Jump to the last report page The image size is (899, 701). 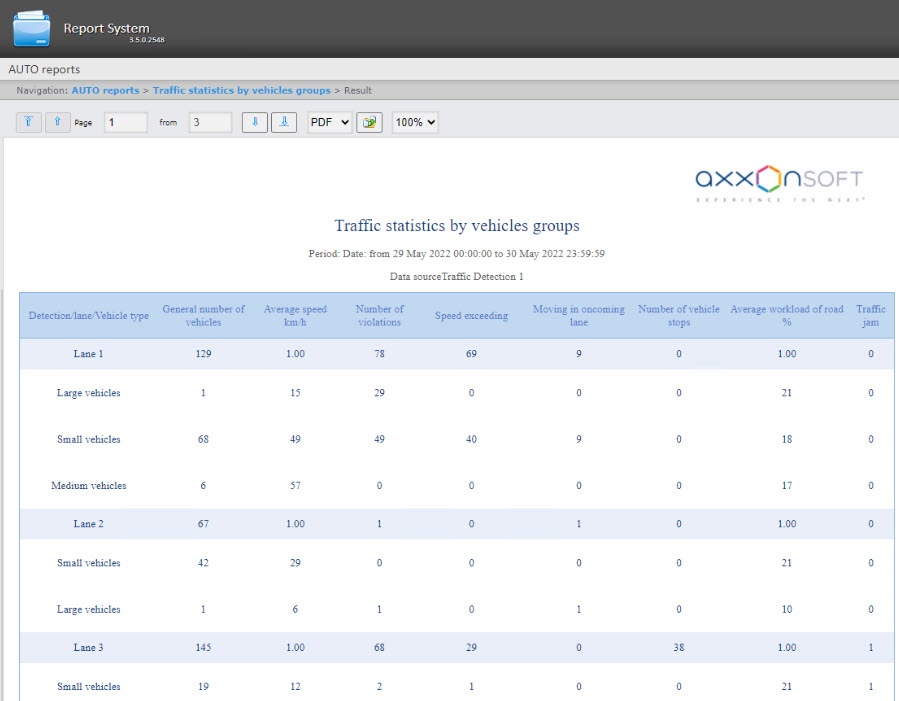(x=284, y=122)
